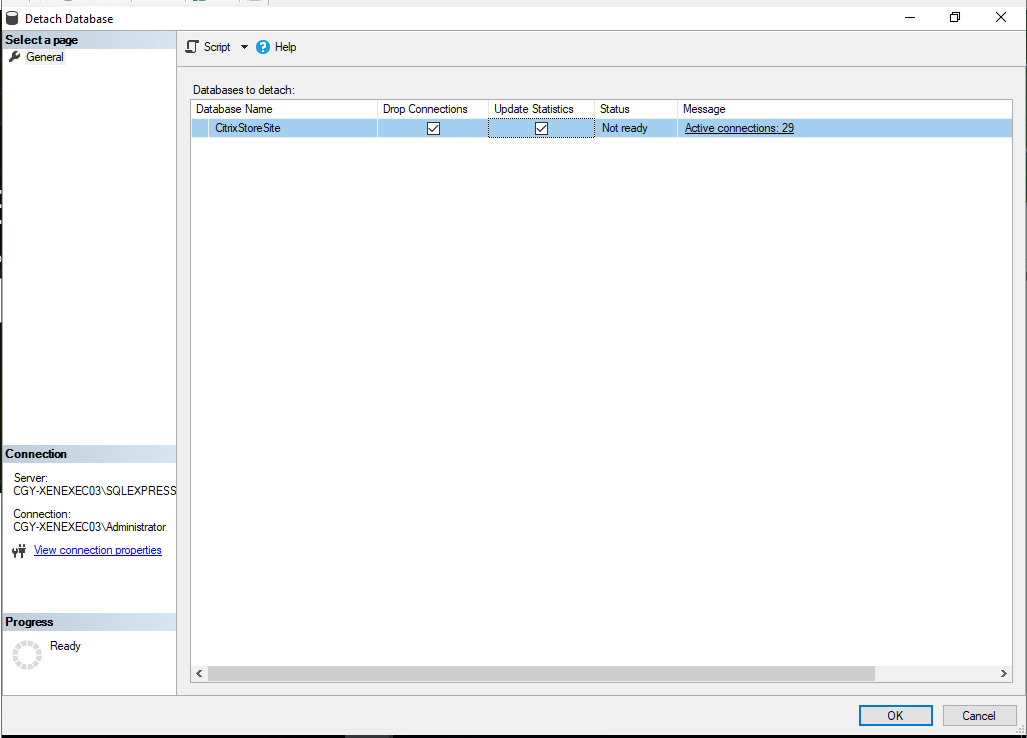The height and width of the screenshot is (738, 1027).
Task: Click the wrench icon beside General
Action: tap(14, 57)
